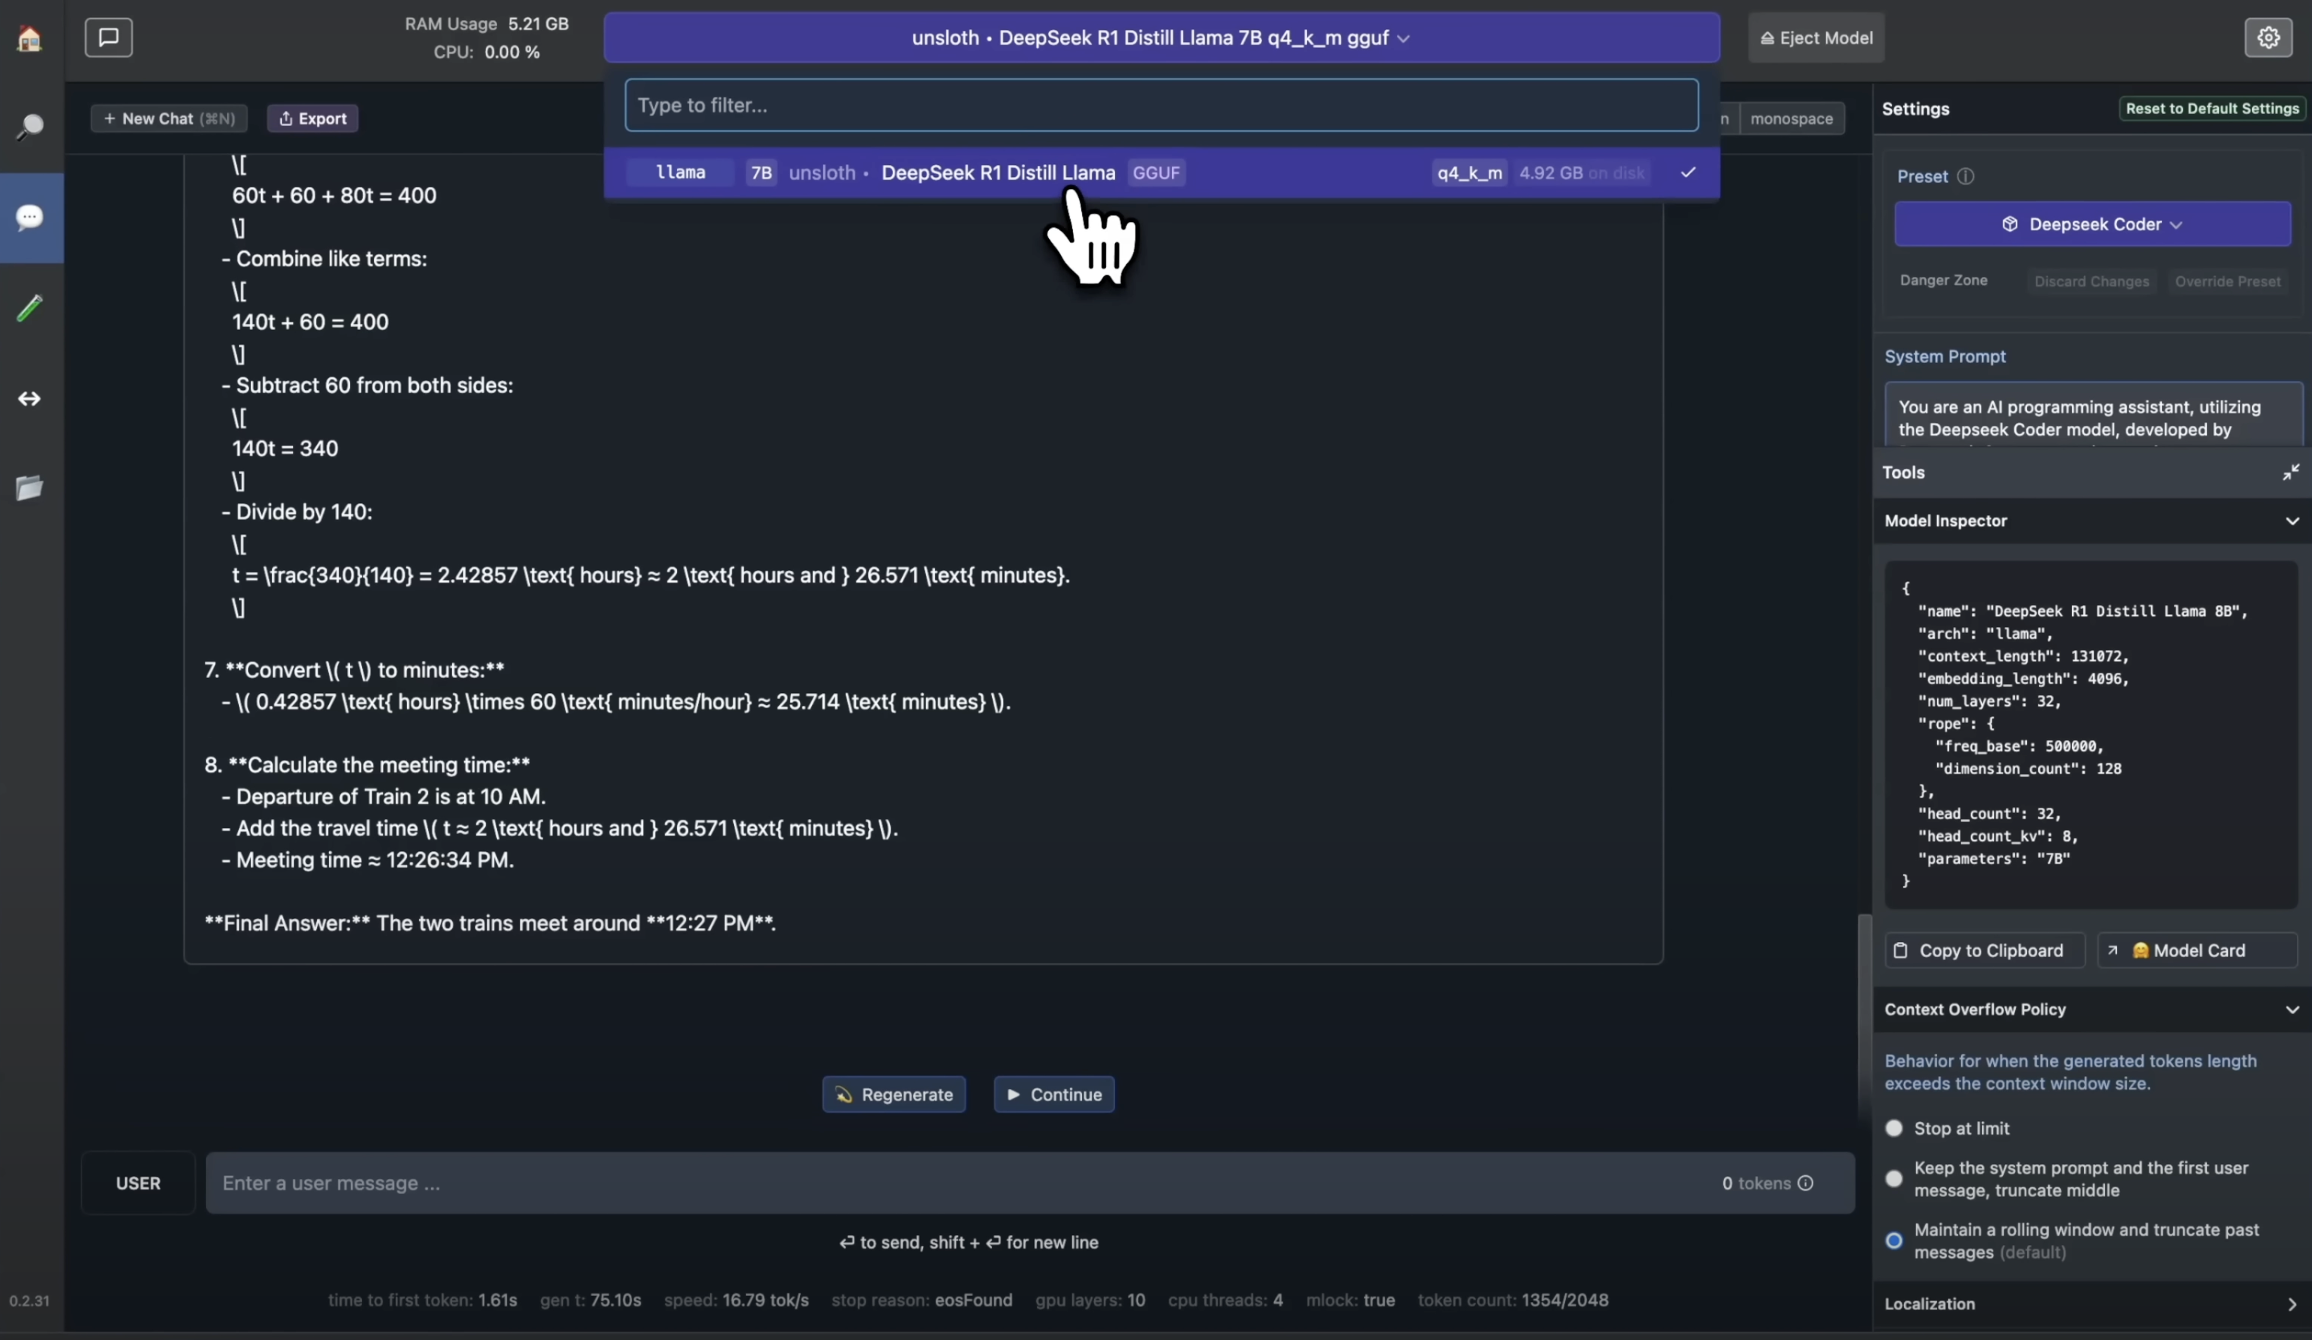Click the Eject Model button
The image size is (2312, 1340).
coord(1816,38)
